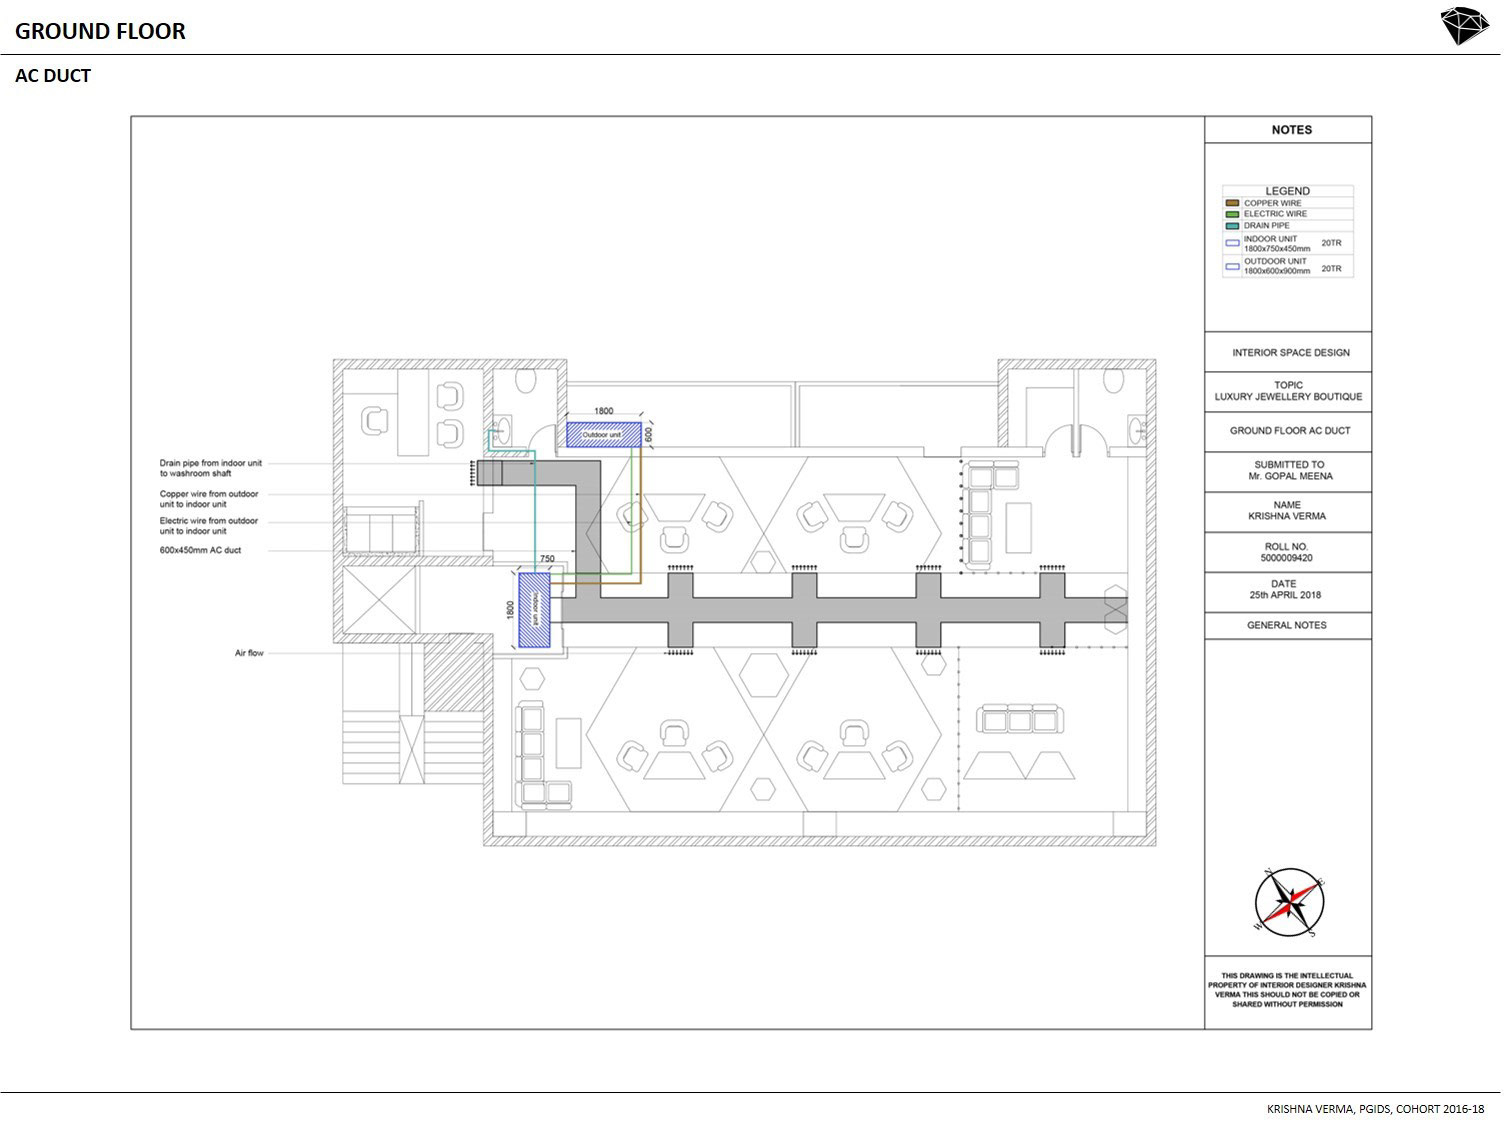Image resolution: width=1508 pixels, height=1124 pixels.
Task: Click the diamond logo in the header
Action: tap(1464, 26)
